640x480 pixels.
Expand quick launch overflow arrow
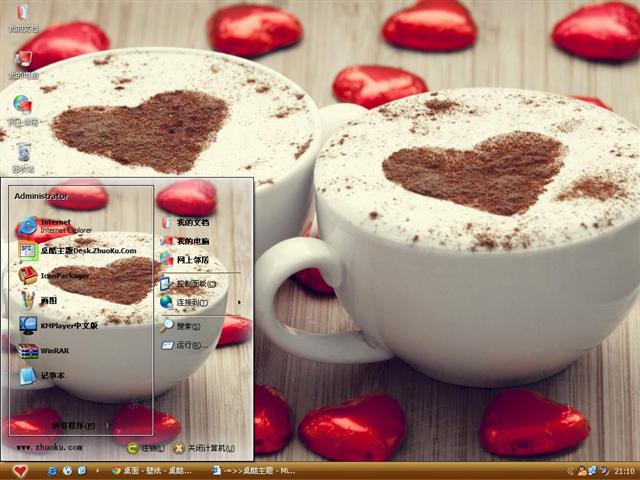pyautogui.click(x=97, y=471)
